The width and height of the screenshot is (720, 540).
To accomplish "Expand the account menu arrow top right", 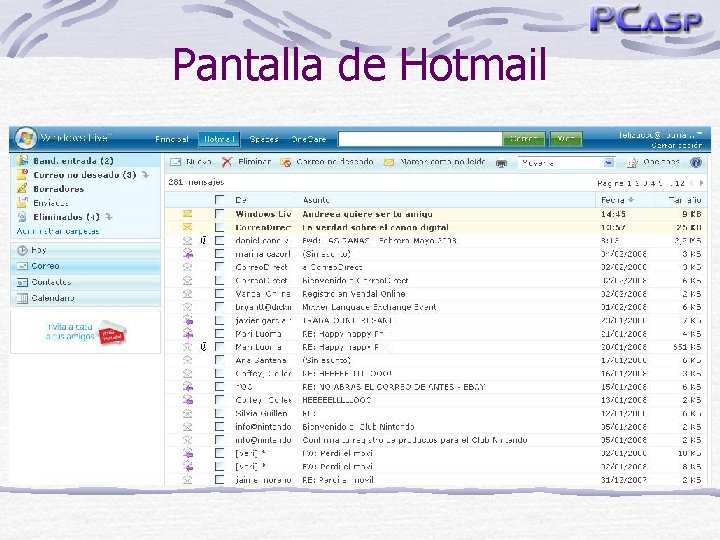I will (699, 134).
